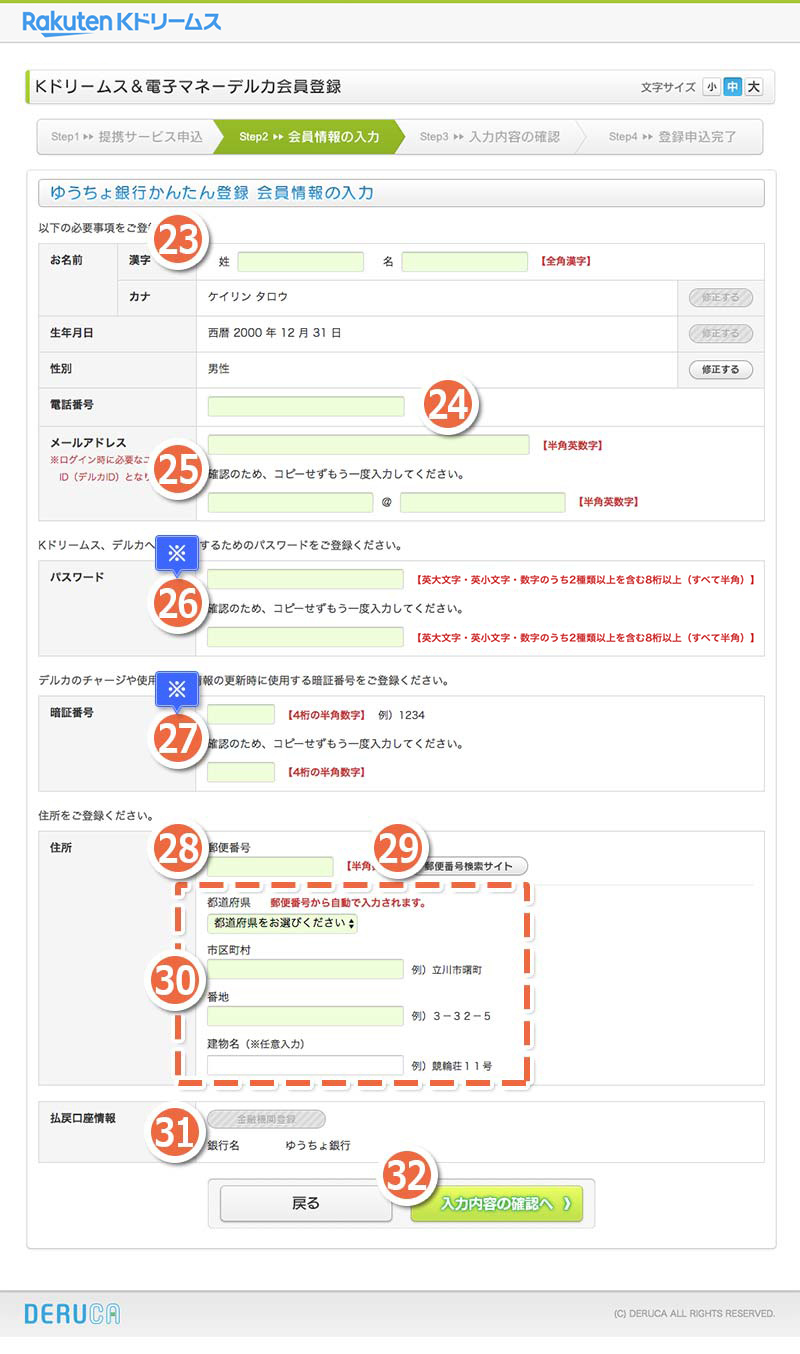Click email confirmation field before @
The image size is (800, 1354).
coord(290,502)
